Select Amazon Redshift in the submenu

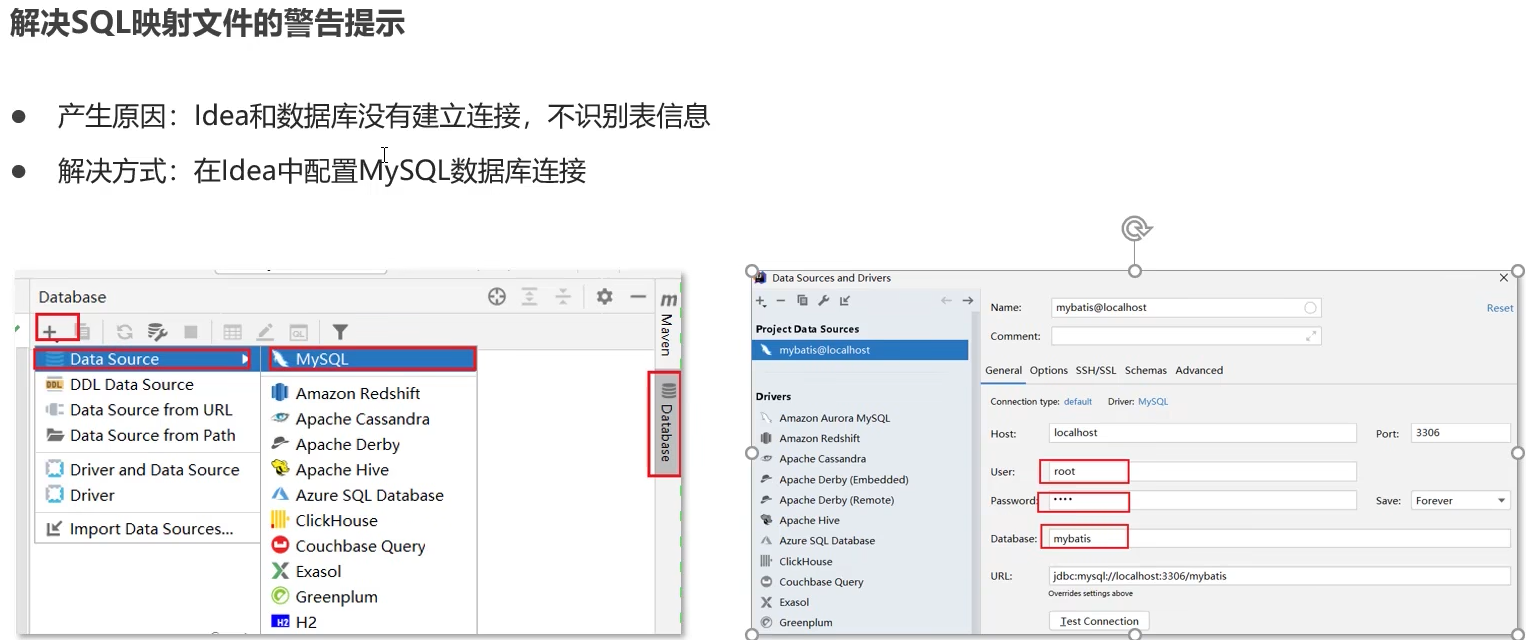click(370, 393)
